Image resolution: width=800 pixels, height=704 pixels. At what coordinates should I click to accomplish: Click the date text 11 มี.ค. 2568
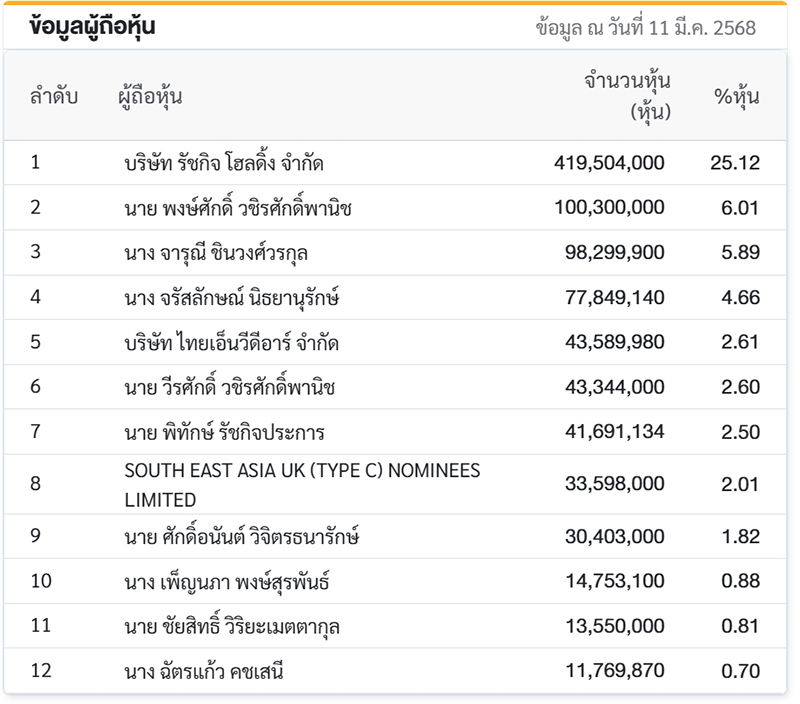[691, 28]
